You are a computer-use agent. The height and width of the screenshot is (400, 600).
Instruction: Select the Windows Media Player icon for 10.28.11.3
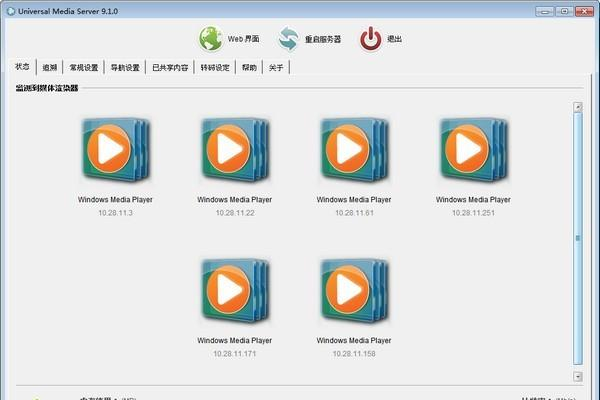(x=116, y=149)
